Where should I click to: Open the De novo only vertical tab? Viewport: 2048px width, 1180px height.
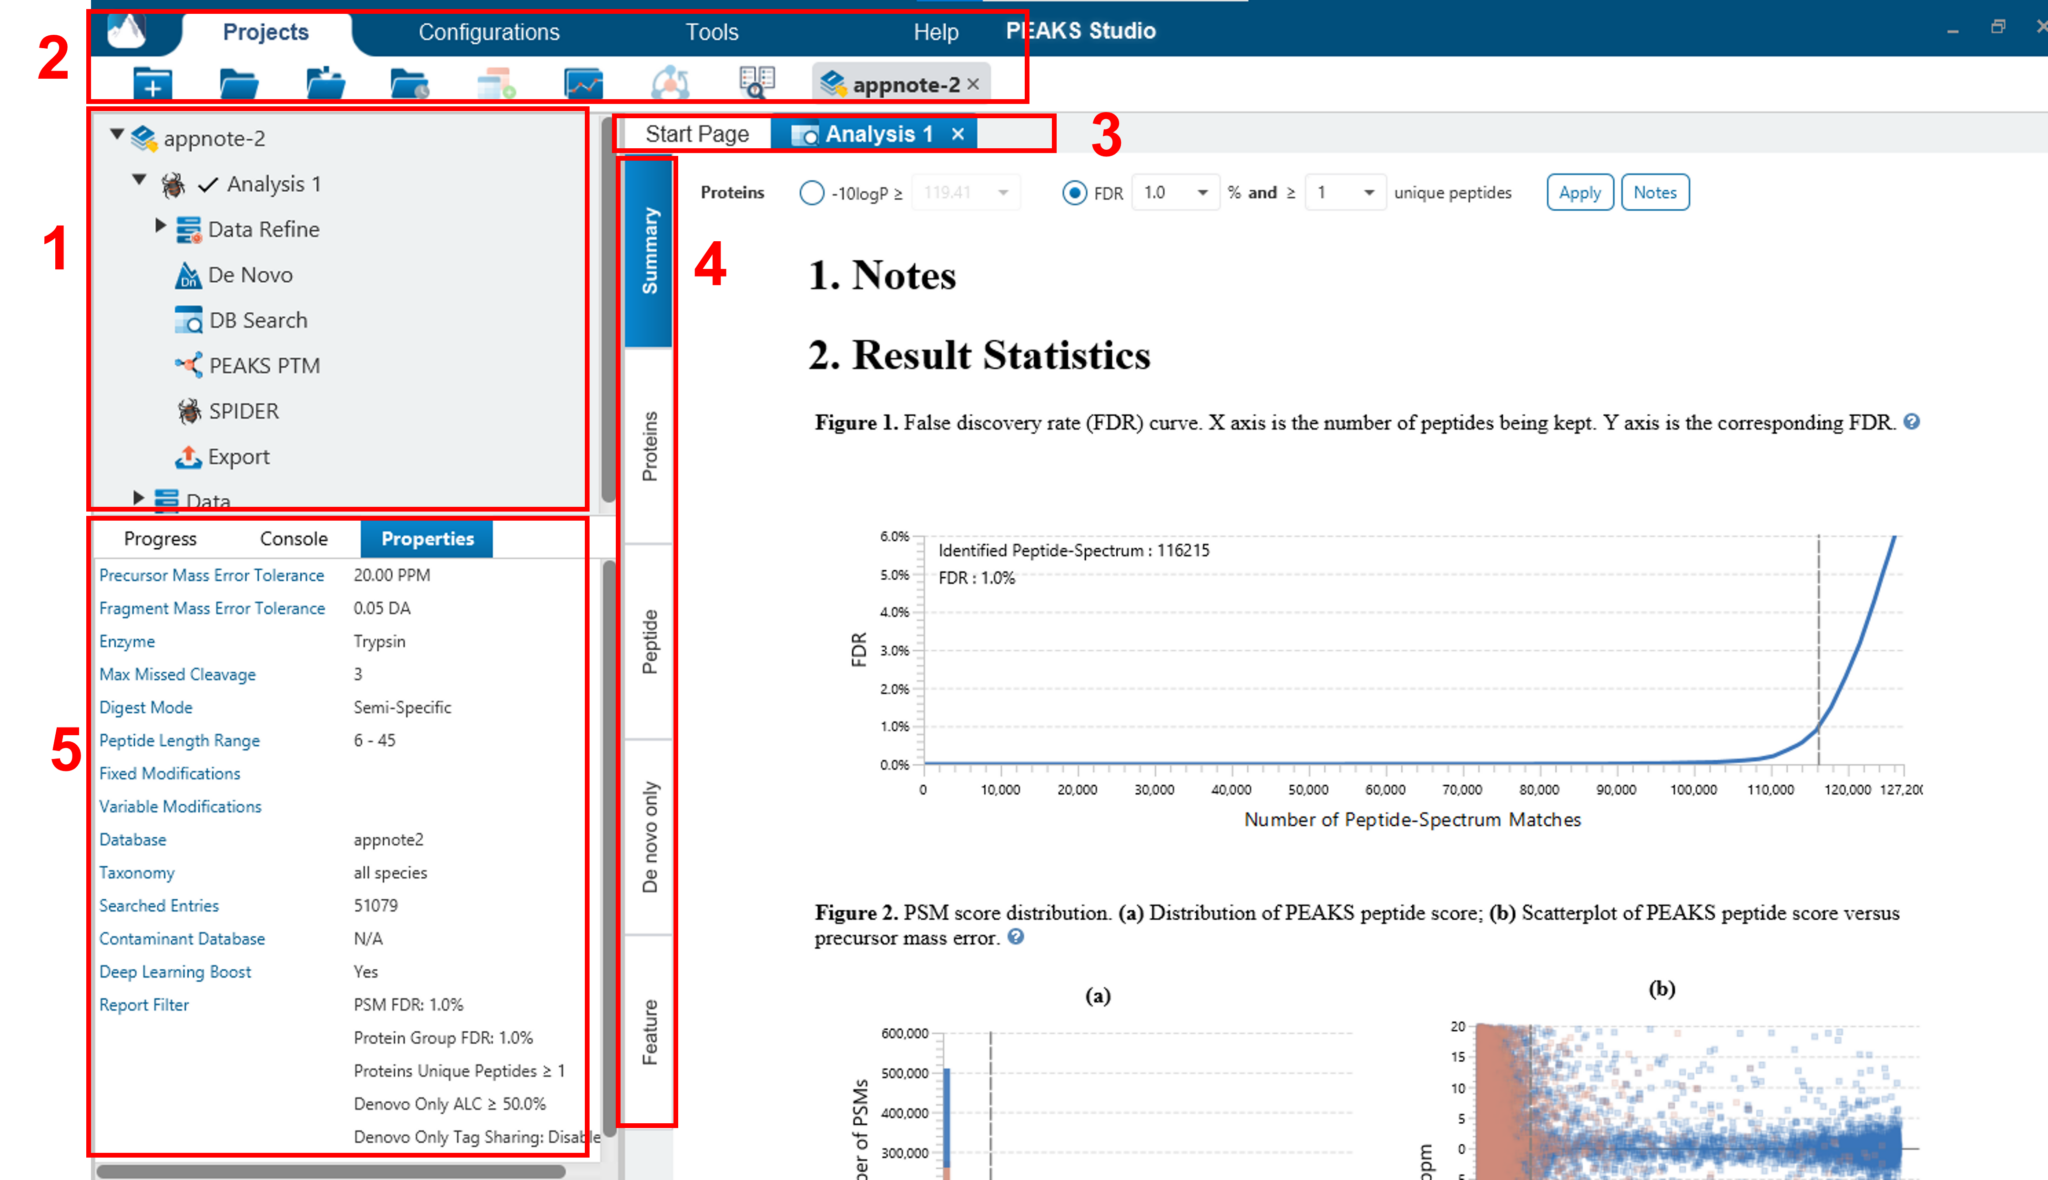click(649, 838)
